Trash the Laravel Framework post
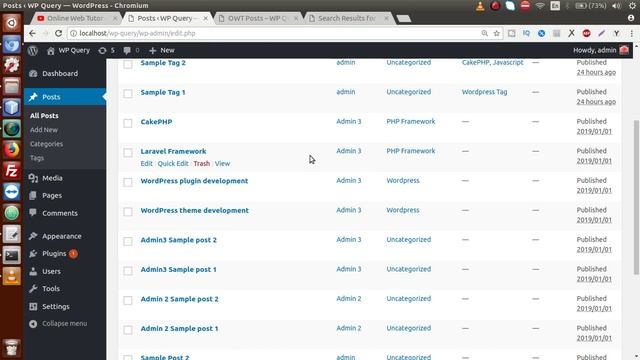The height and width of the screenshot is (360, 640). pyautogui.click(x=202, y=163)
